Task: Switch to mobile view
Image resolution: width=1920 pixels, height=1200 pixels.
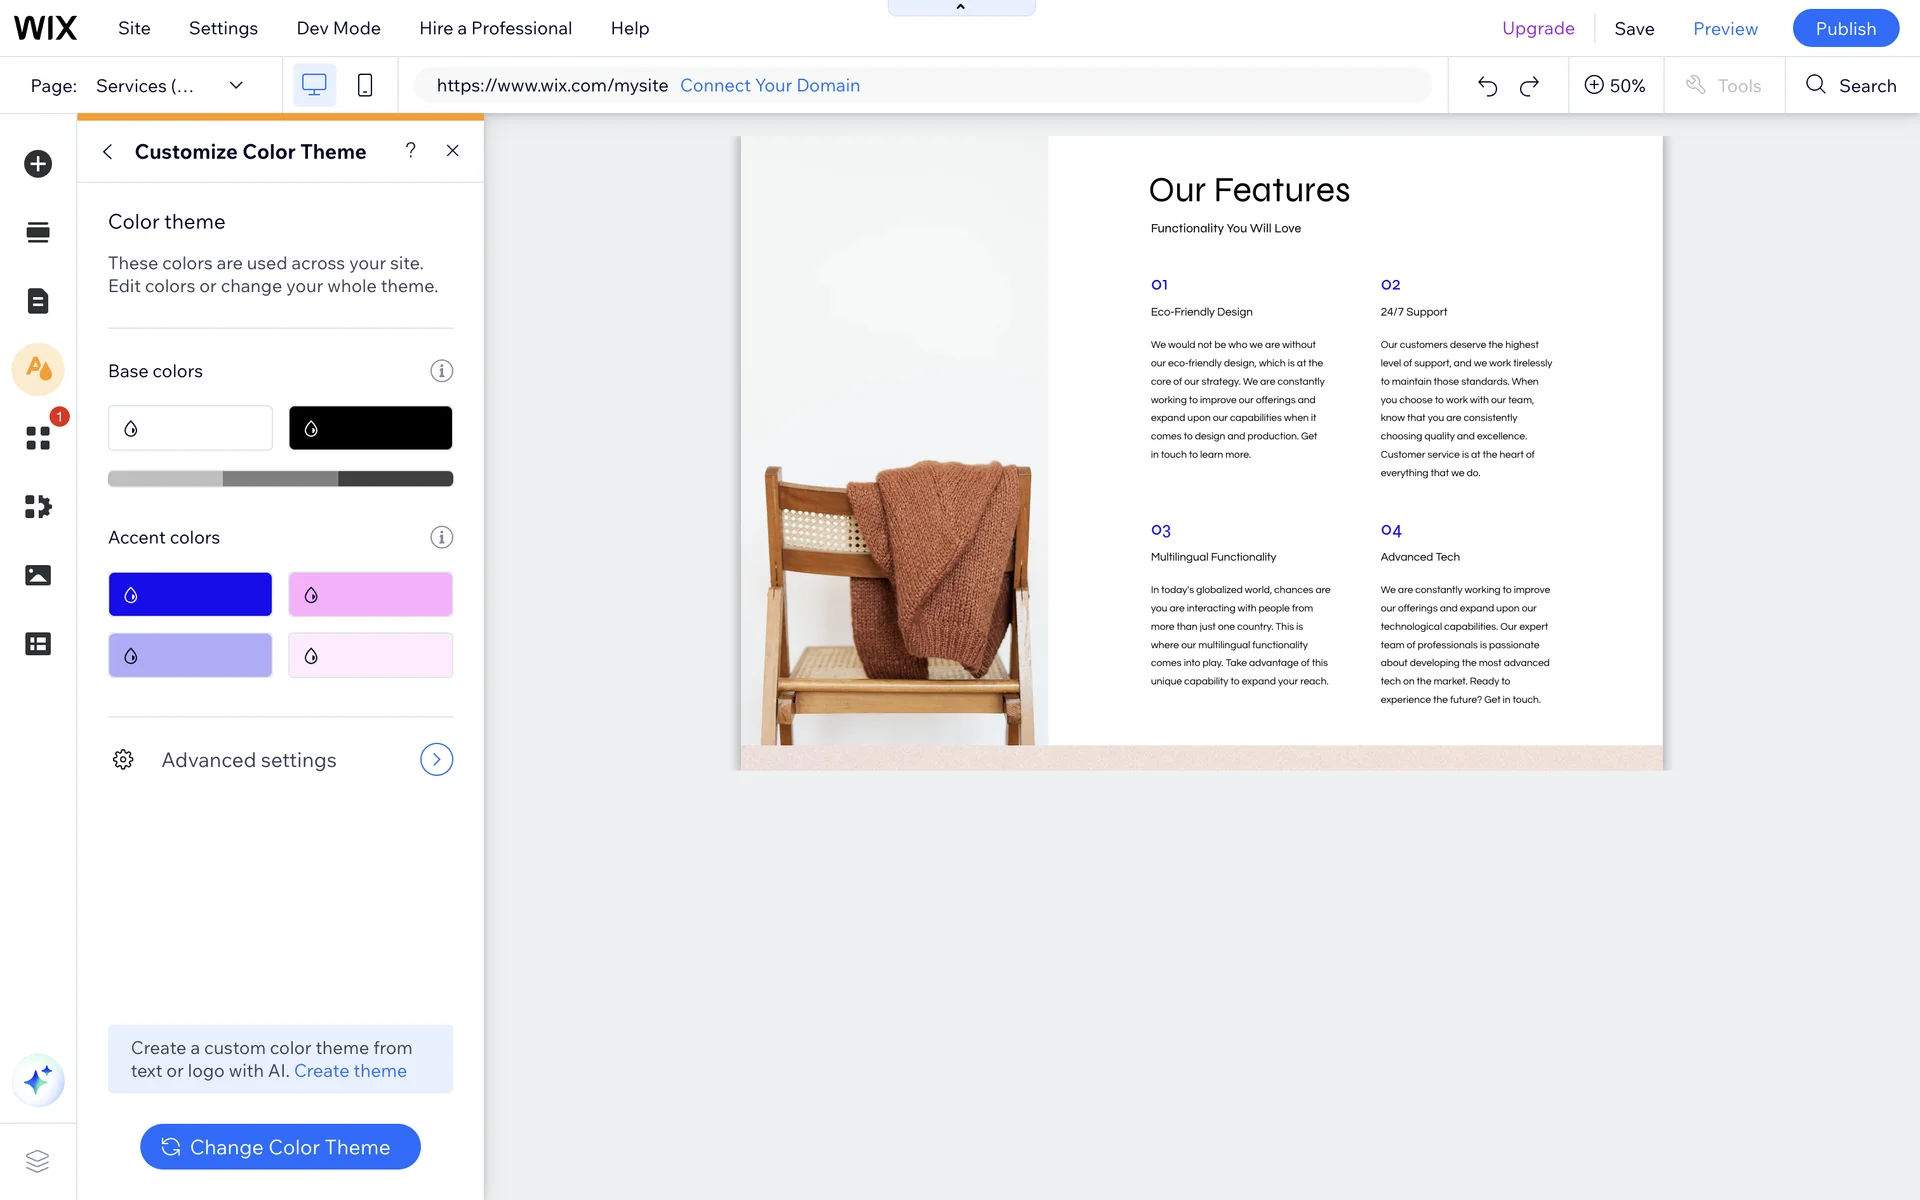Action: [x=365, y=86]
